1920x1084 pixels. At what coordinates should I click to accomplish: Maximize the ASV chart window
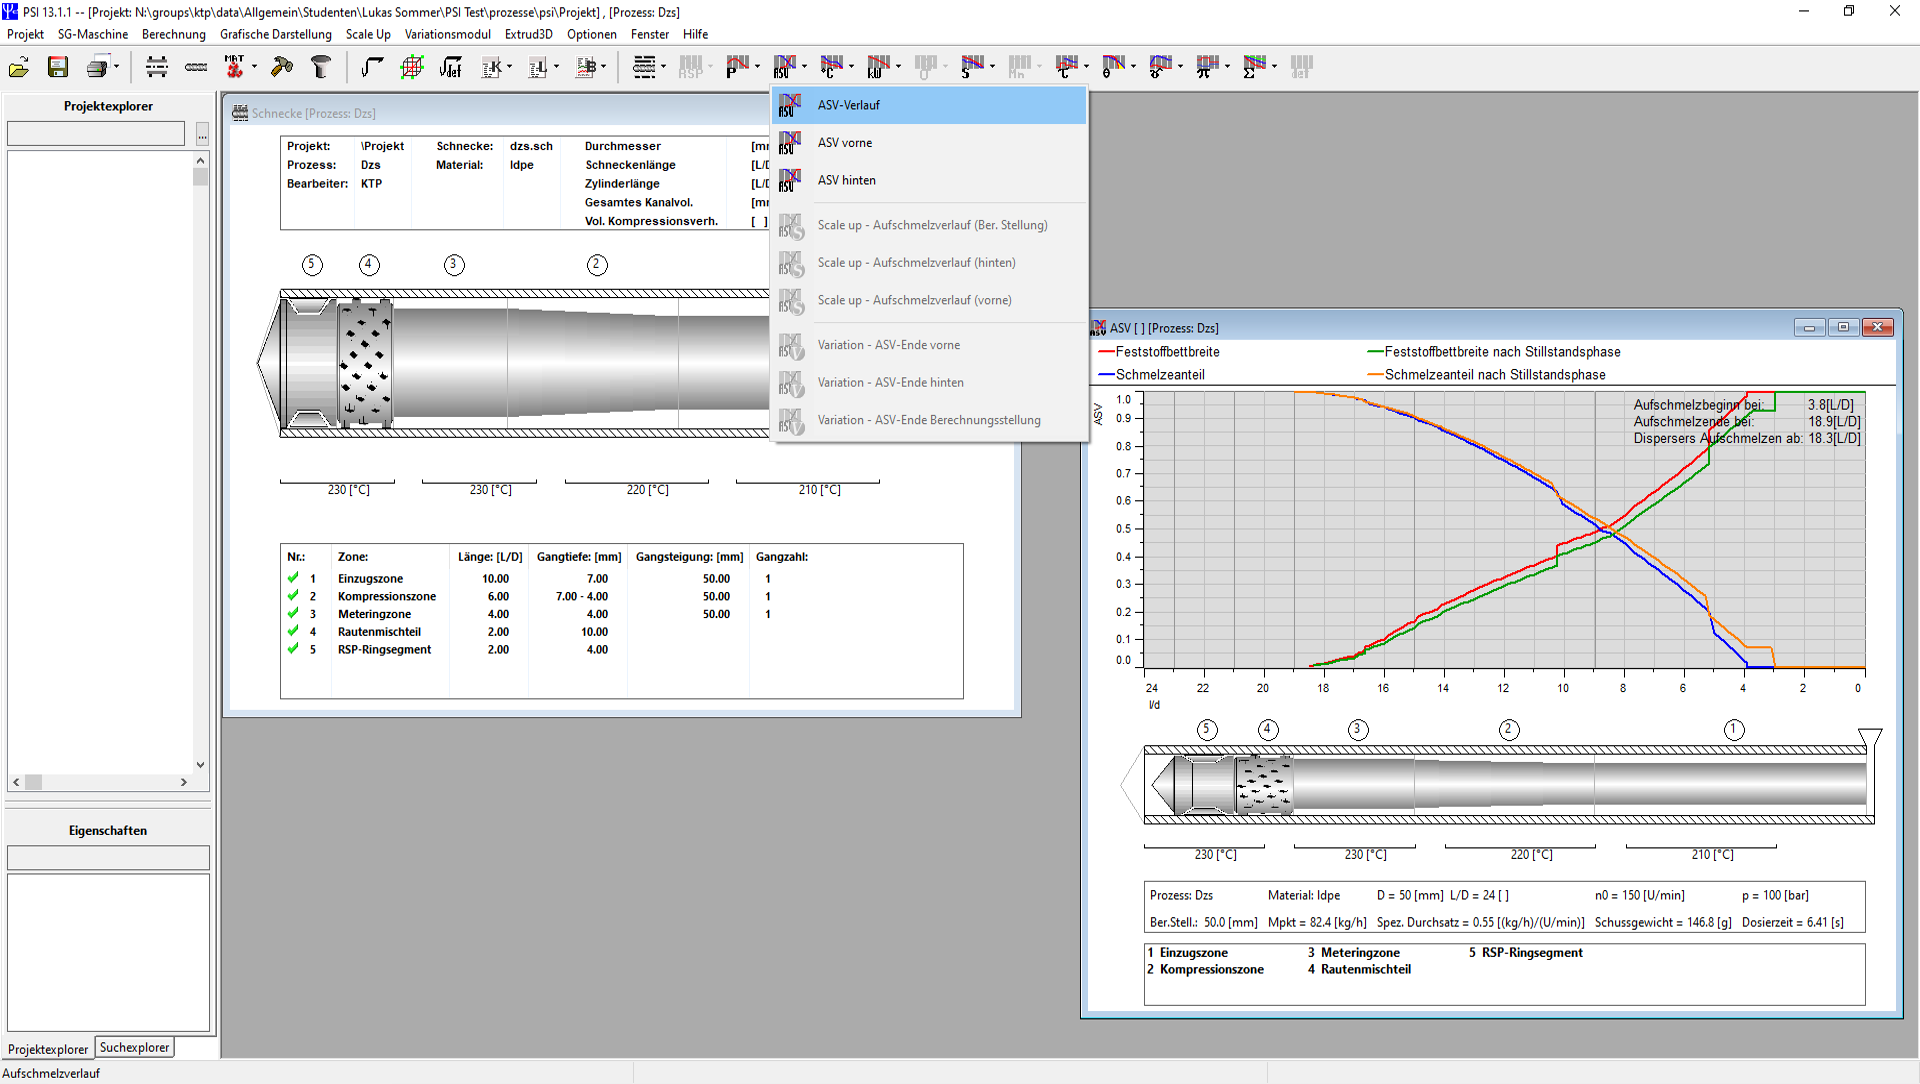point(1843,327)
